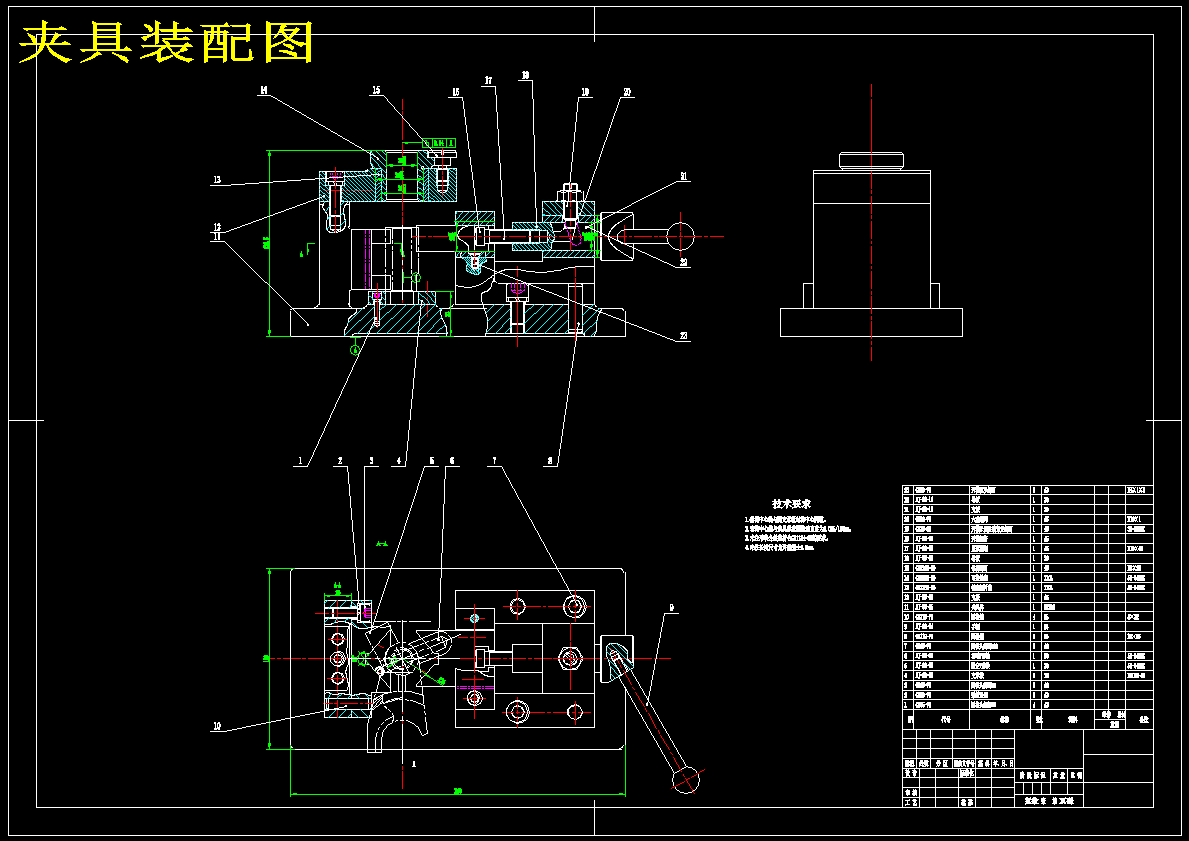
Task: Click part balloon number 20
Action: click(x=627, y=93)
